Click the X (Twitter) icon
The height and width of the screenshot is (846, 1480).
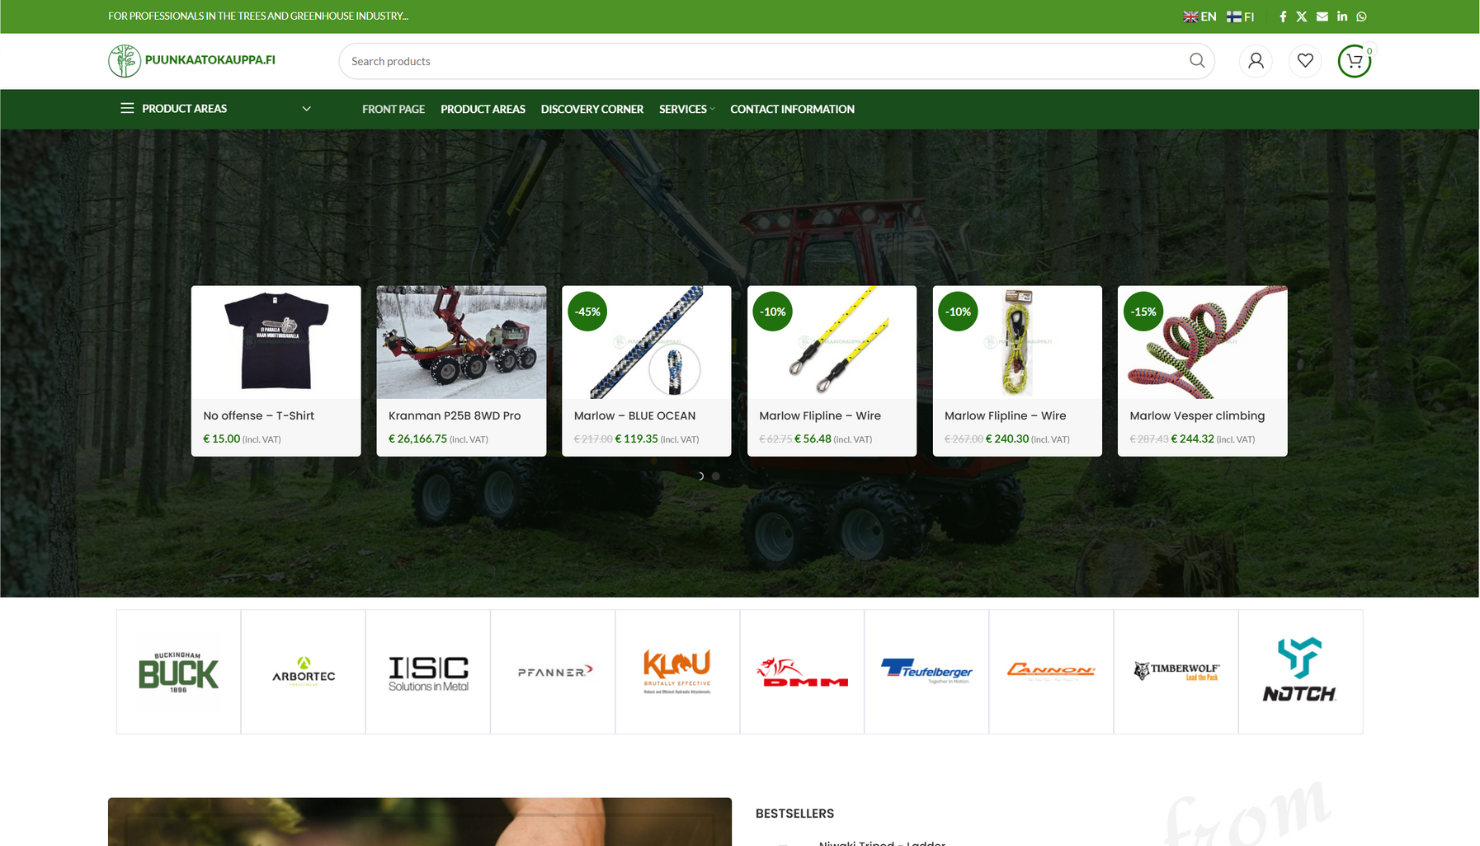click(x=1302, y=17)
